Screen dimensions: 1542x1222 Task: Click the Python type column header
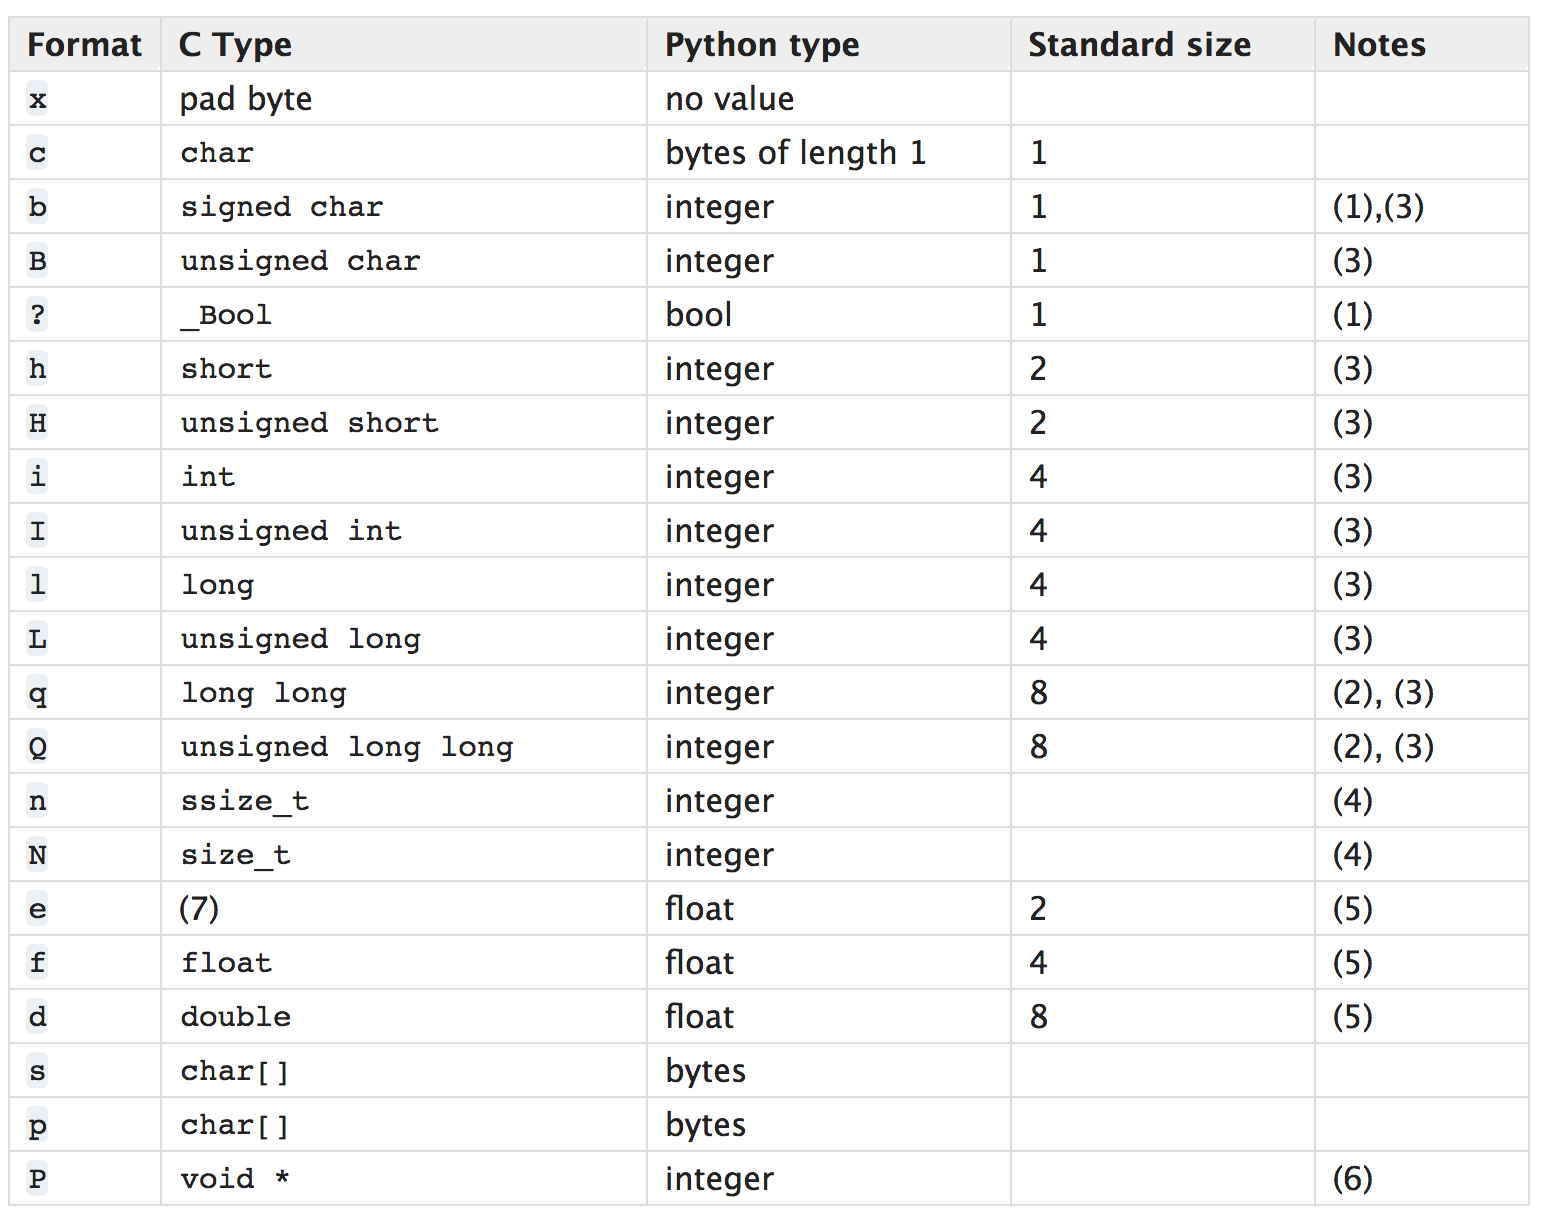(x=762, y=45)
